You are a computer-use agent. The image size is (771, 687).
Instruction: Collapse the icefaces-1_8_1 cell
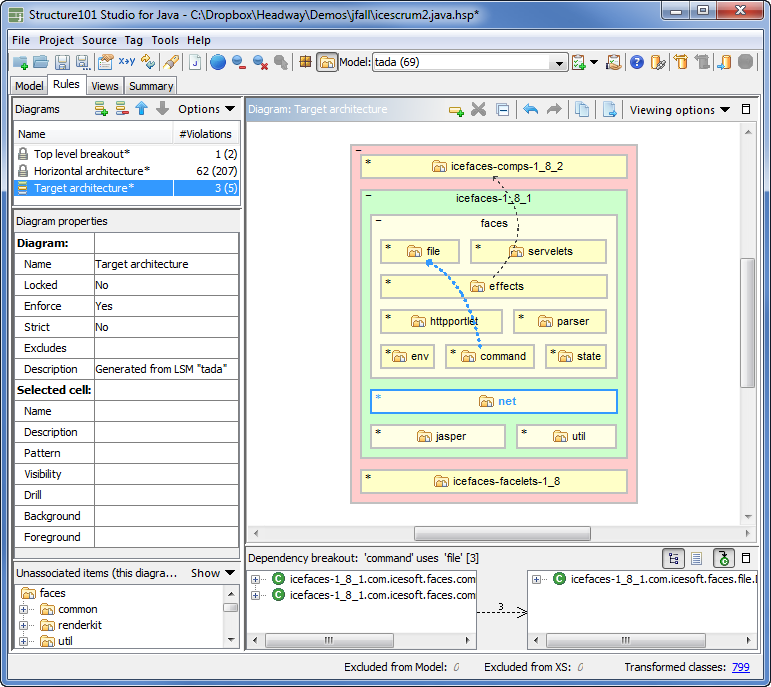tap(368, 196)
